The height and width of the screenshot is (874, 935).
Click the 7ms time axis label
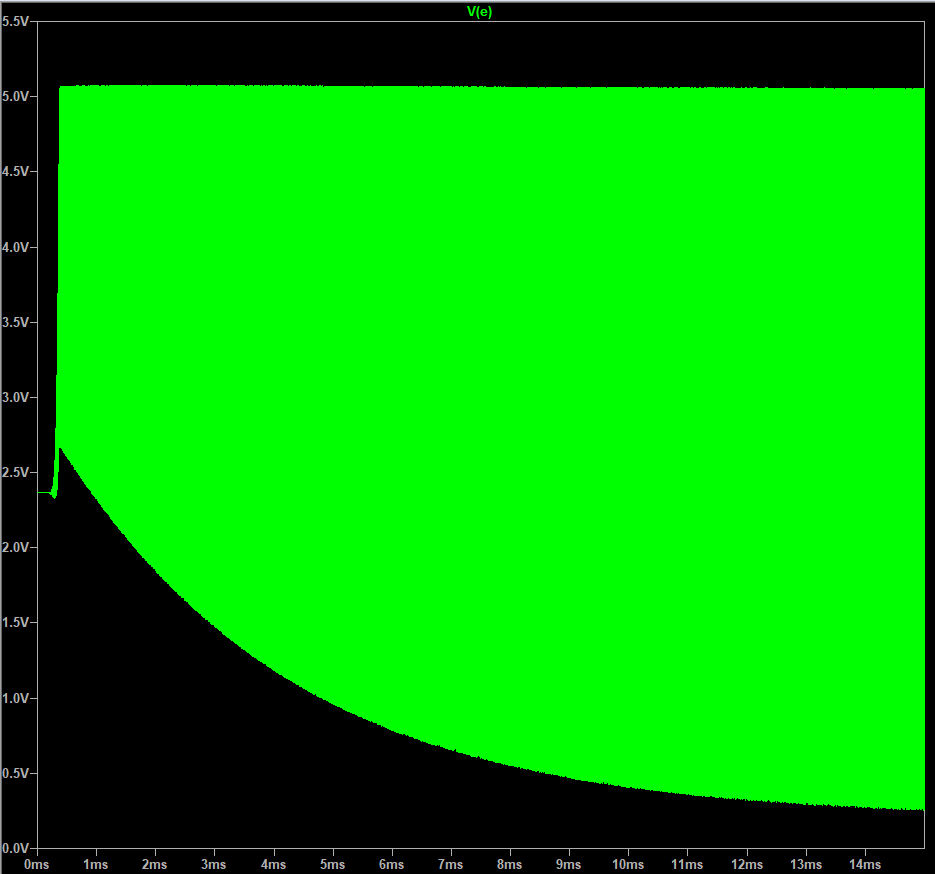pos(450,864)
